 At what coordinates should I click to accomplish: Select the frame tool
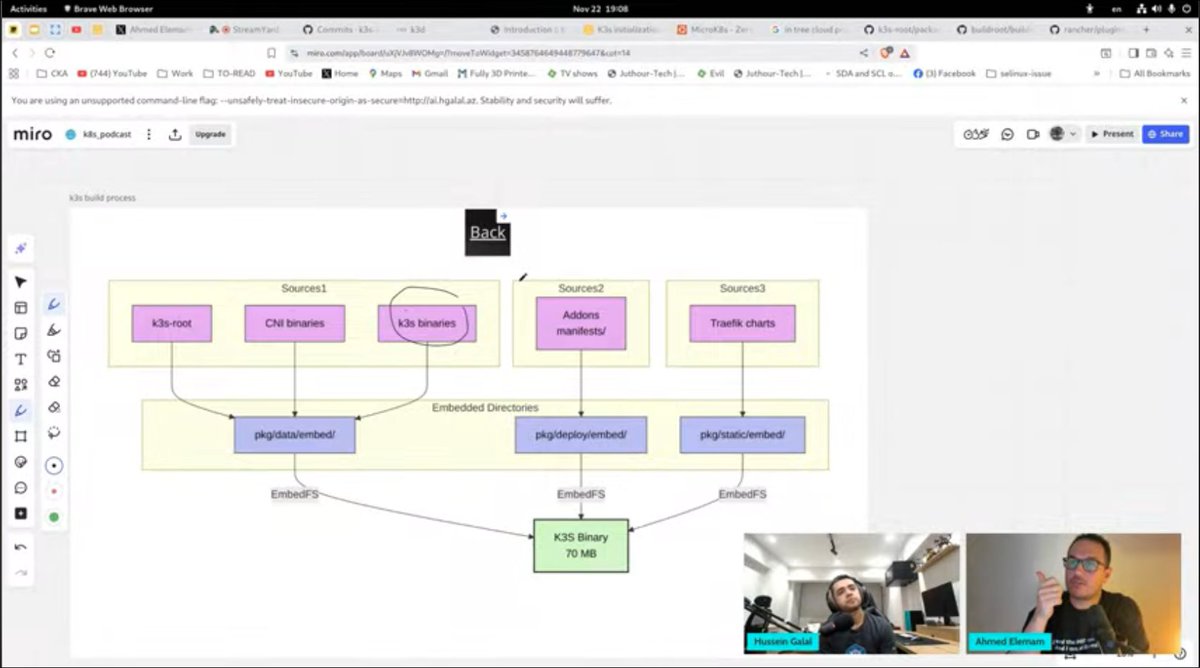click(20, 437)
